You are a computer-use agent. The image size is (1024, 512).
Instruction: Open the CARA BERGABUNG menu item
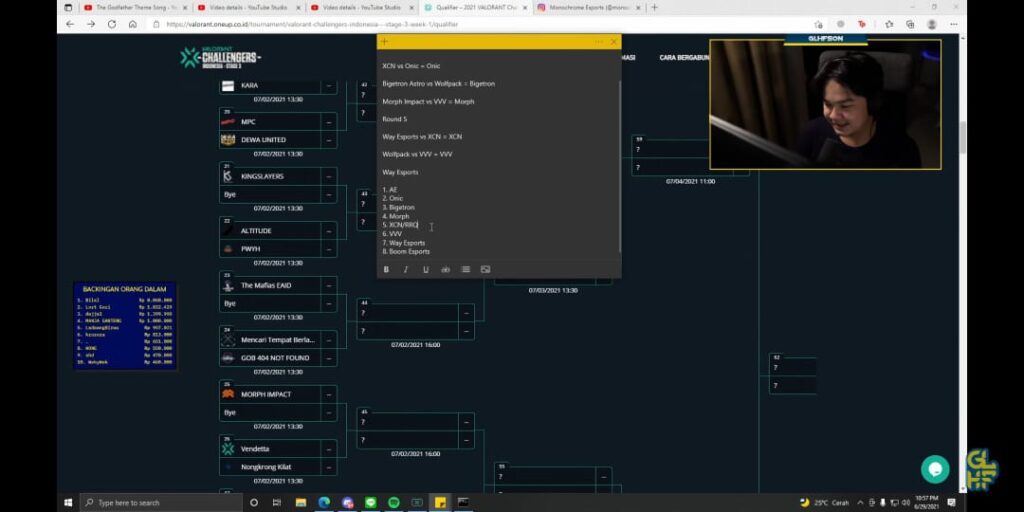click(684, 57)
